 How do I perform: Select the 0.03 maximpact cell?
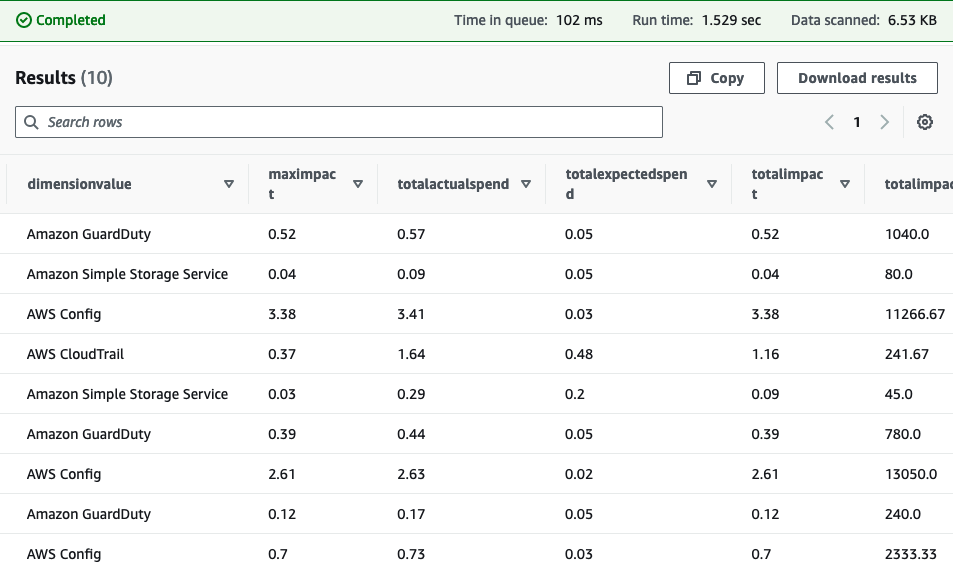(x=282, y=394)
